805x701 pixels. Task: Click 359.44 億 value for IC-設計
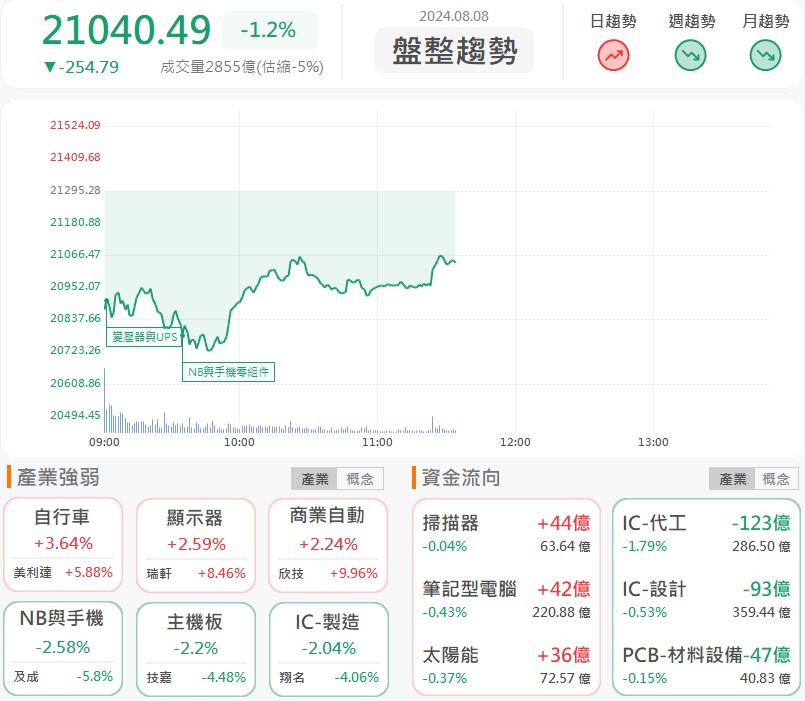[x=761, y=612]
